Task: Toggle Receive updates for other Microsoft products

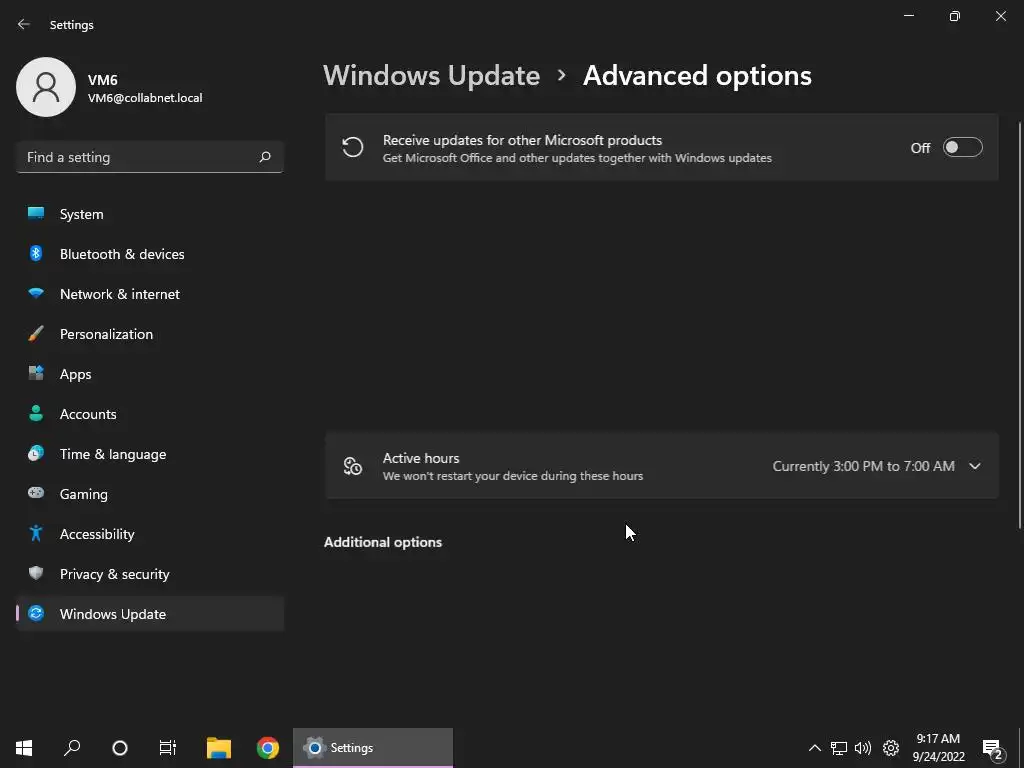Action: pos(963,148)
